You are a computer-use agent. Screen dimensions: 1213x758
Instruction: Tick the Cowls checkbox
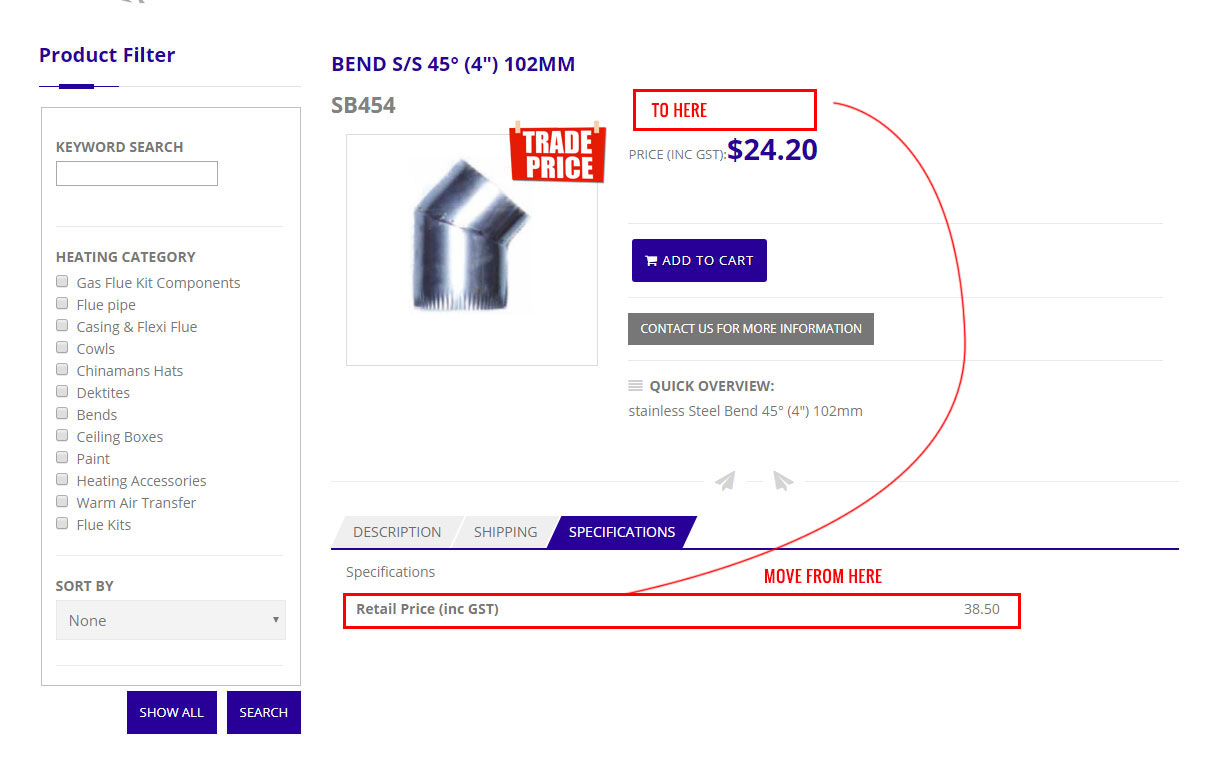coord(62,348)
